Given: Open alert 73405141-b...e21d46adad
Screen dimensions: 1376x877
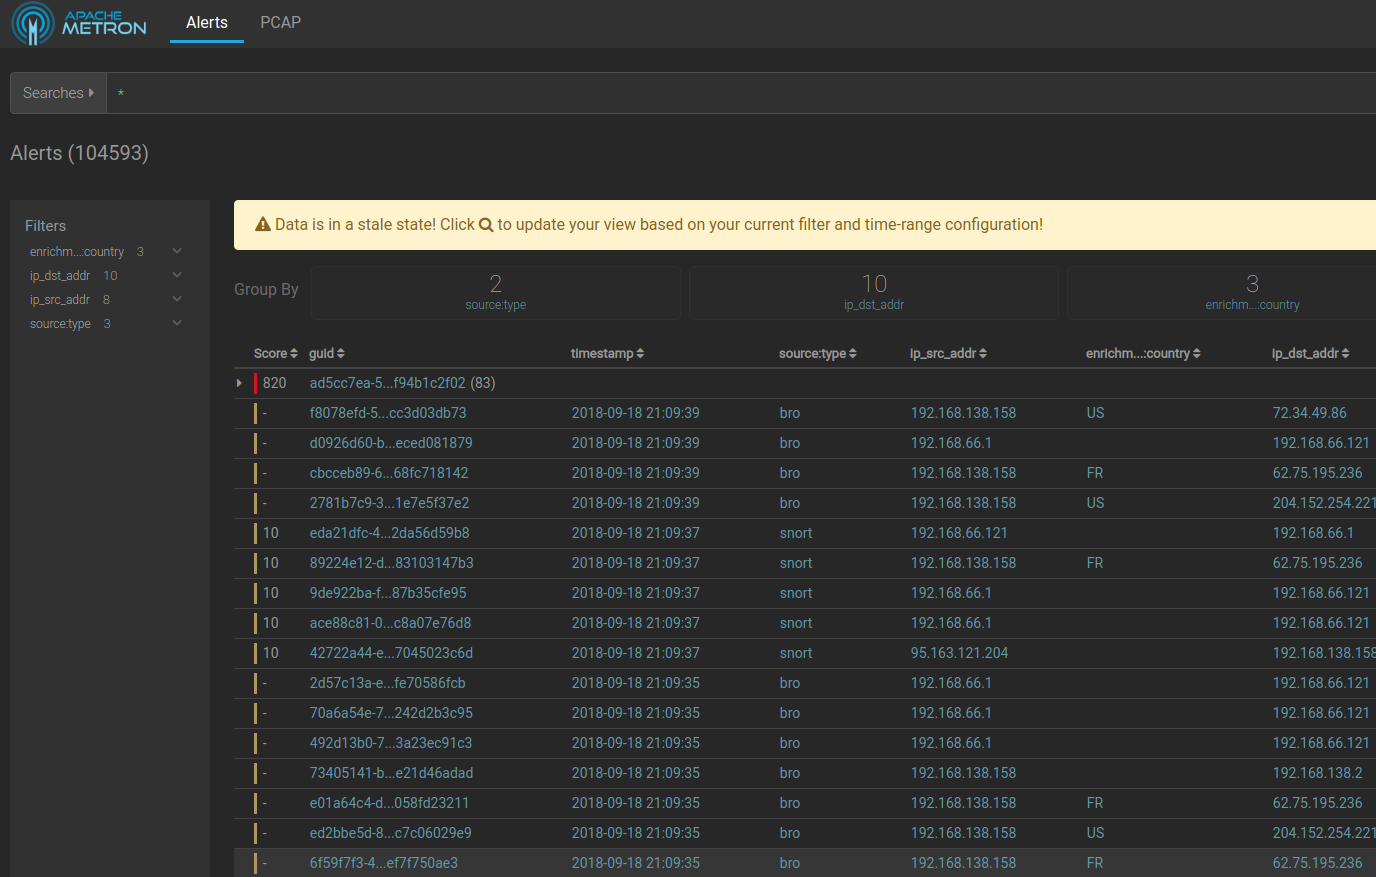Looking at the screenshot, I should tap(391, 773).
